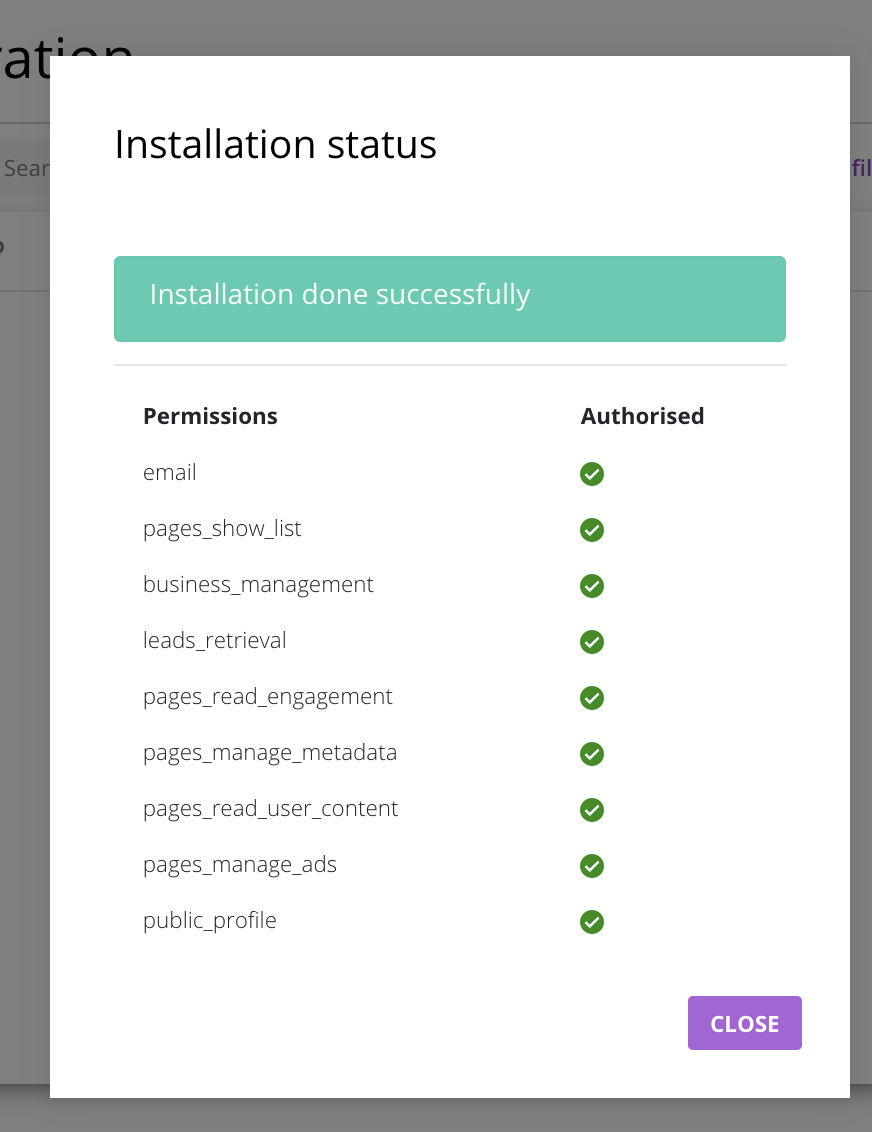Screen dimensions: 872x1132
Task: Select the leads_retrieval permission text
Action: 214,640
